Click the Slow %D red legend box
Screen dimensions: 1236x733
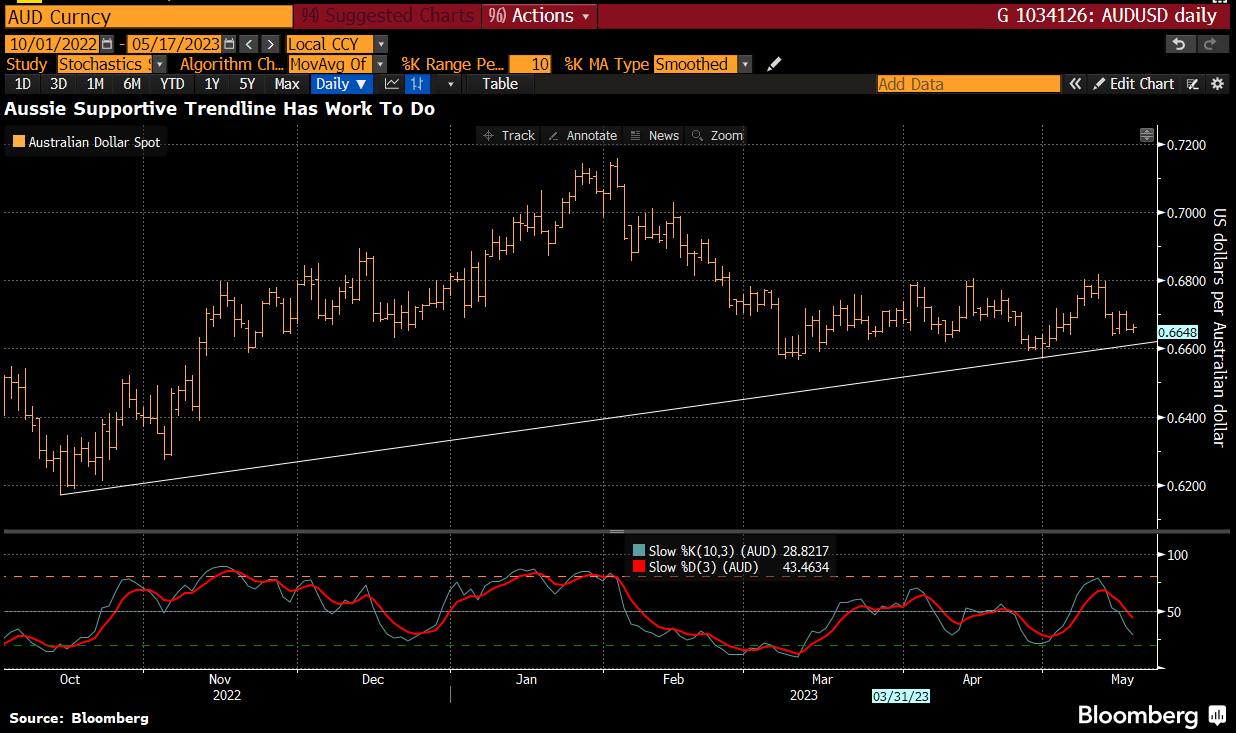click(638, 567)
